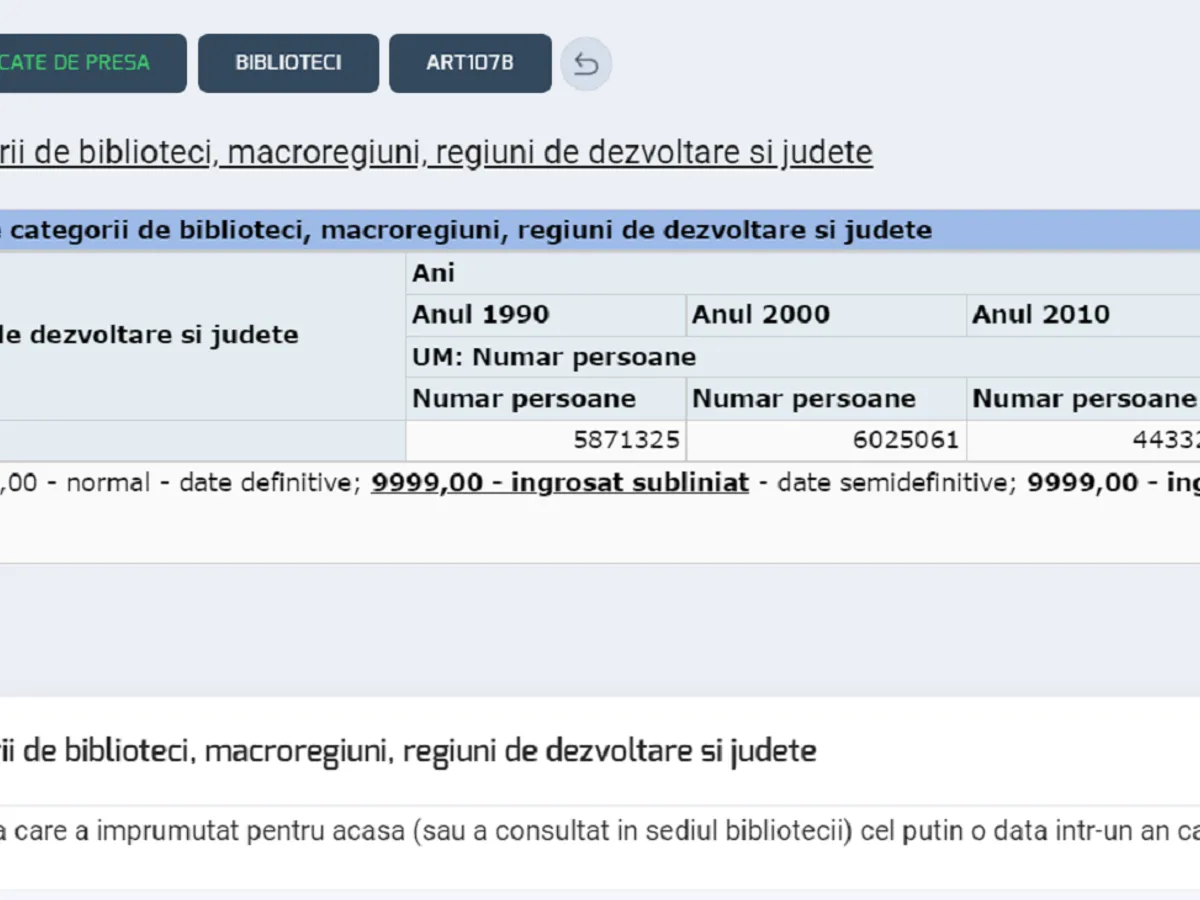Click 'Numar persoane' under Anul 2010
1200x900 pixels.
1083,399
